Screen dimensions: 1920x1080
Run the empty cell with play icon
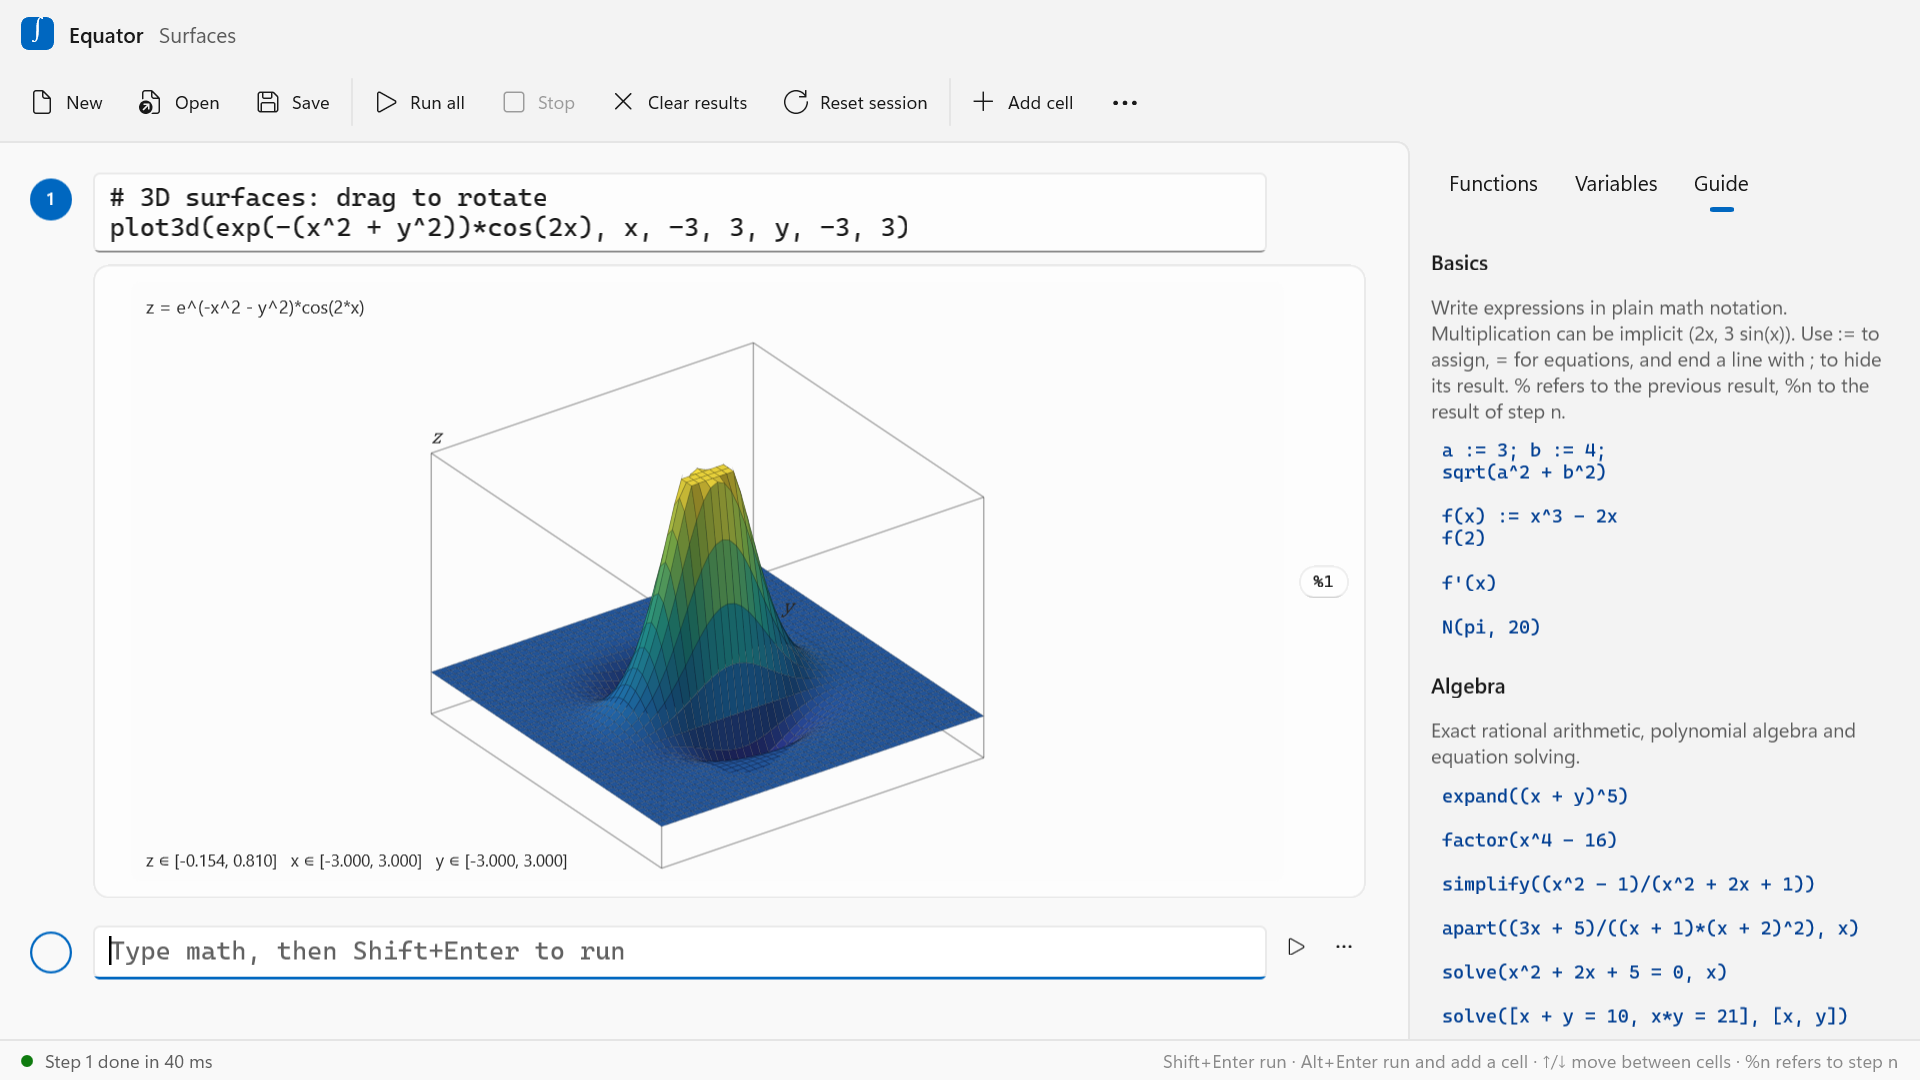click(x=1296, y=947)
